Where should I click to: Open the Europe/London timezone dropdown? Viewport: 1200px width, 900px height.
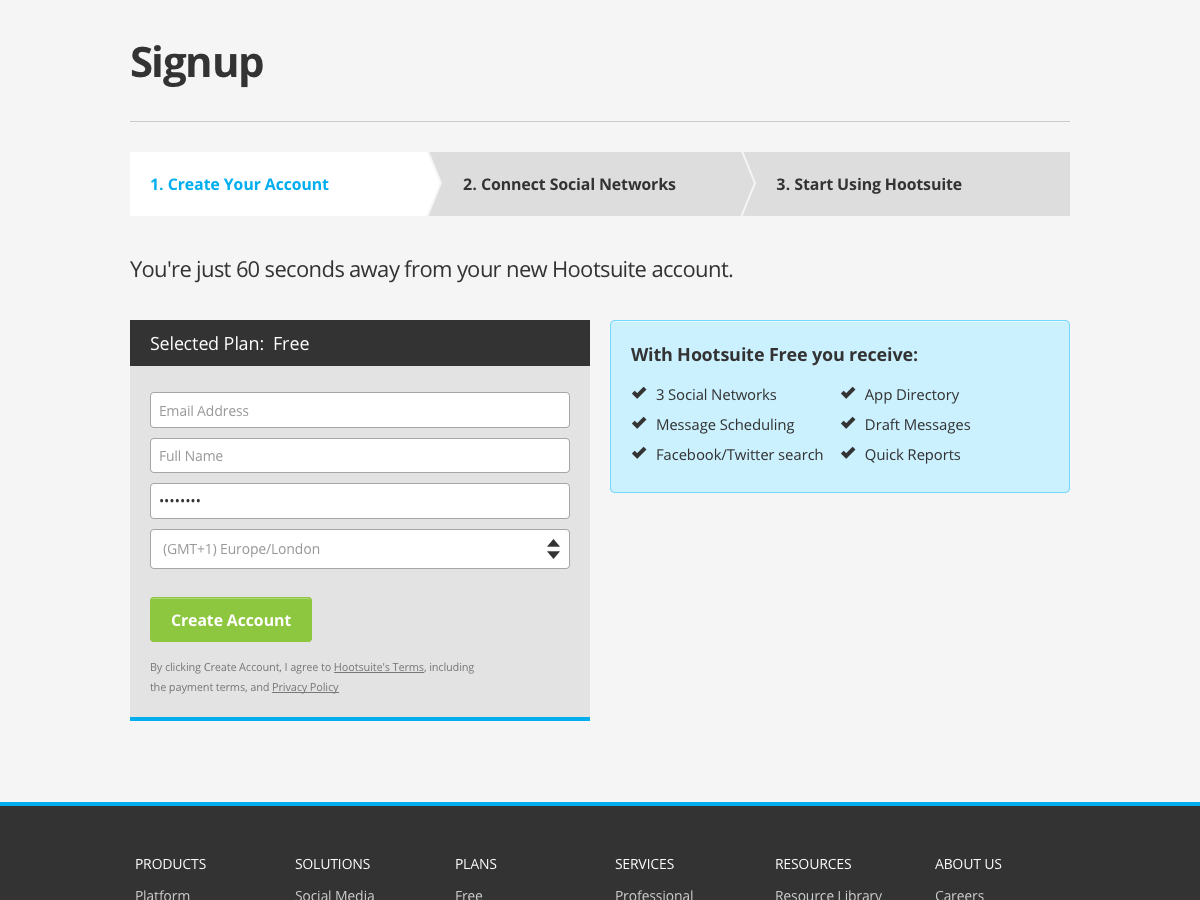[x=360, y=549]
